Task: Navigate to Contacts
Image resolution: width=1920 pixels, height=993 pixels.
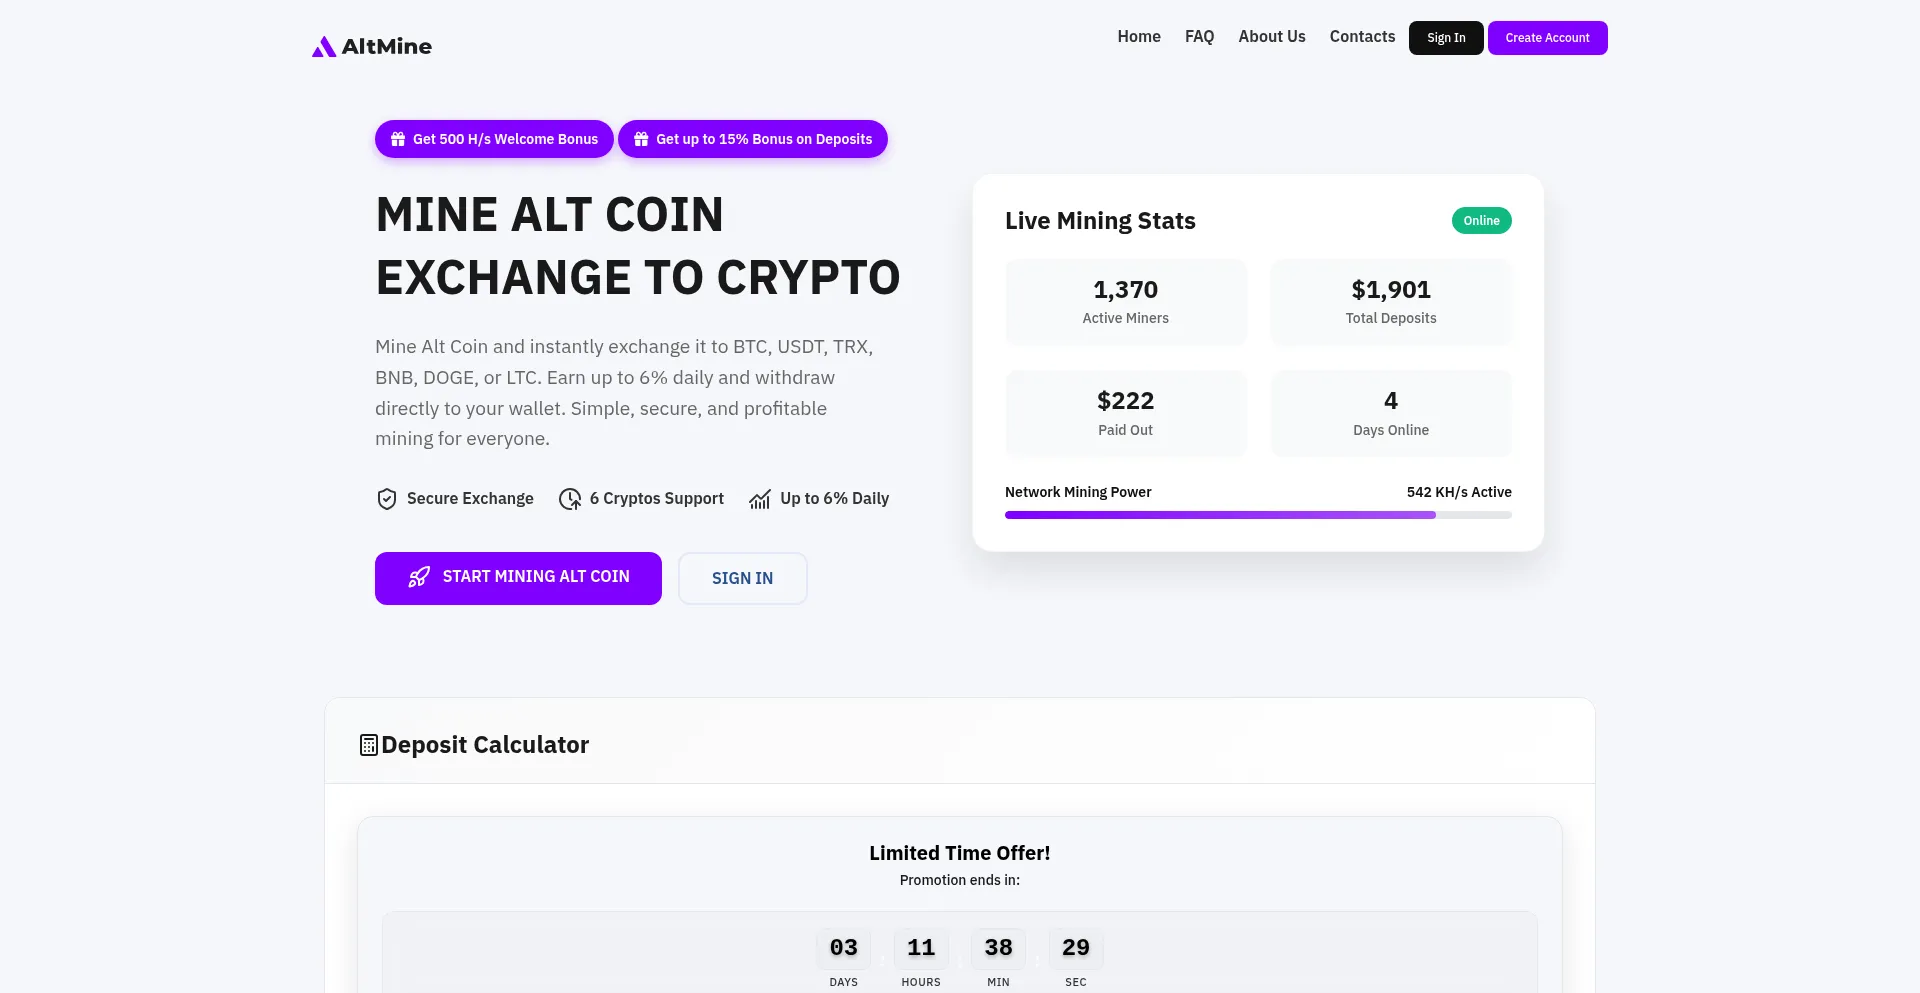Action: 1362,37
